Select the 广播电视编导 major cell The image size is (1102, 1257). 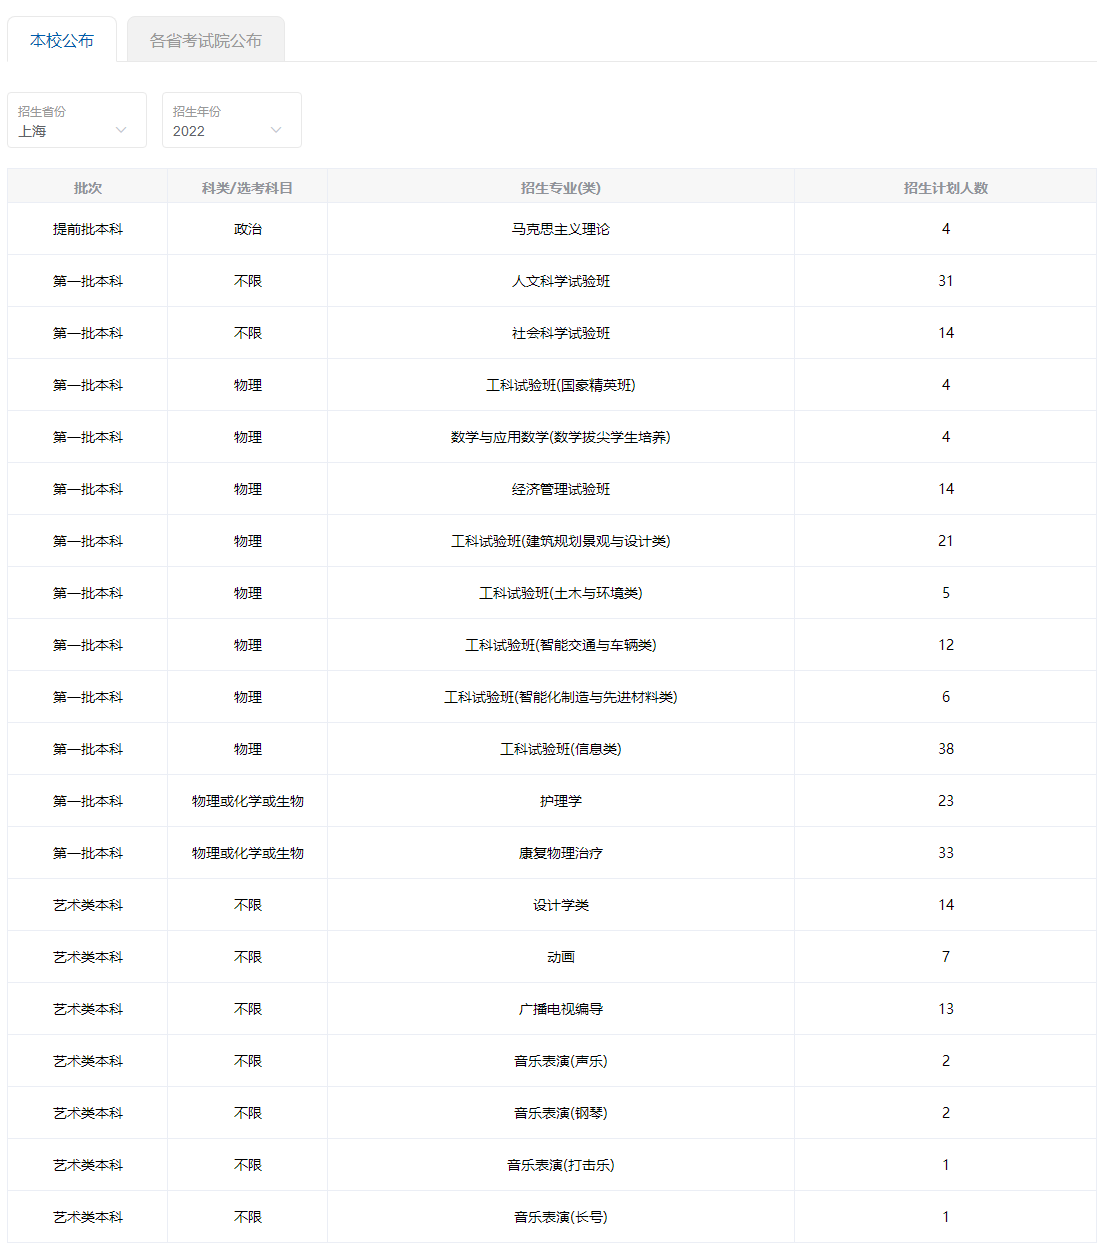pos(560,1009)
